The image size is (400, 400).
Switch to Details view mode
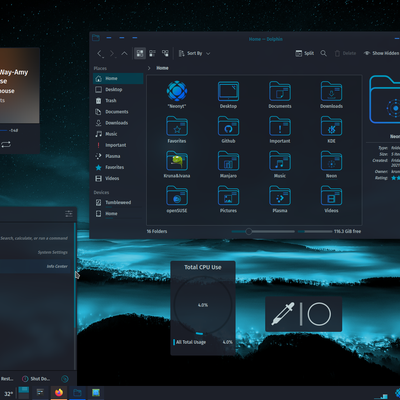tap(165, 53)
